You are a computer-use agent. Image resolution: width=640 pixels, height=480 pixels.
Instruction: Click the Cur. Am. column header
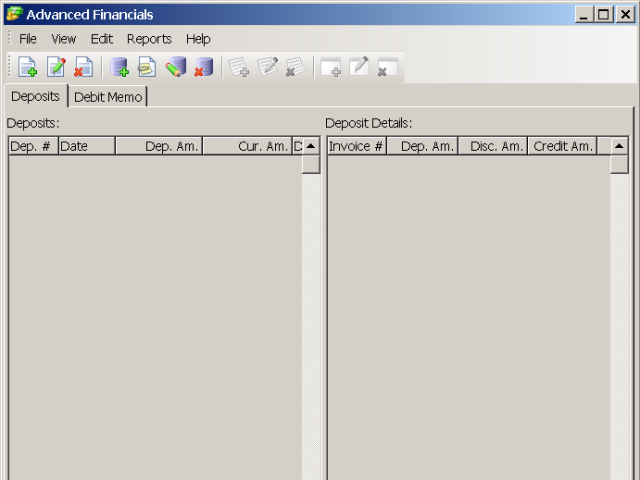[246, 146]
